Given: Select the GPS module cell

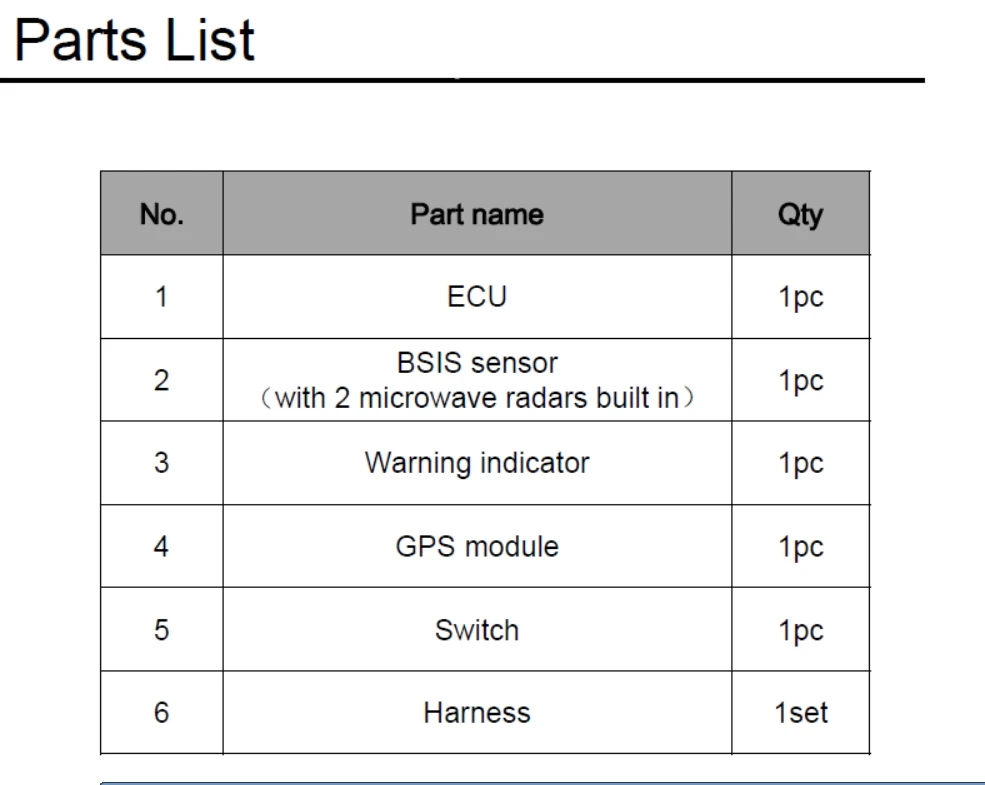Looking at the screenshot, I should (477, 547).
